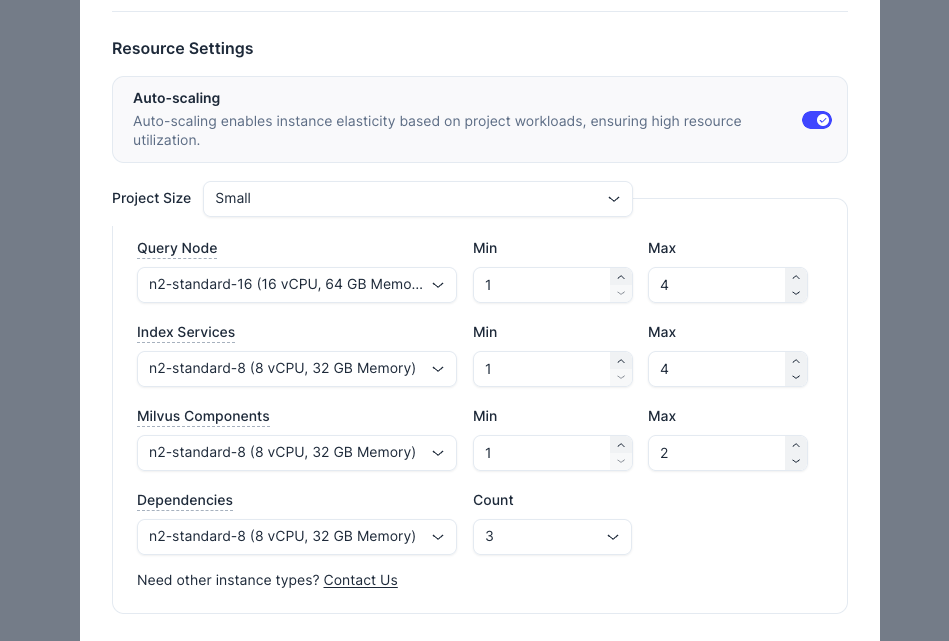This screenshot has width=949, height=641.
Task: Toggle the Auto-scaling switch off
Action: tap(816, 120)
